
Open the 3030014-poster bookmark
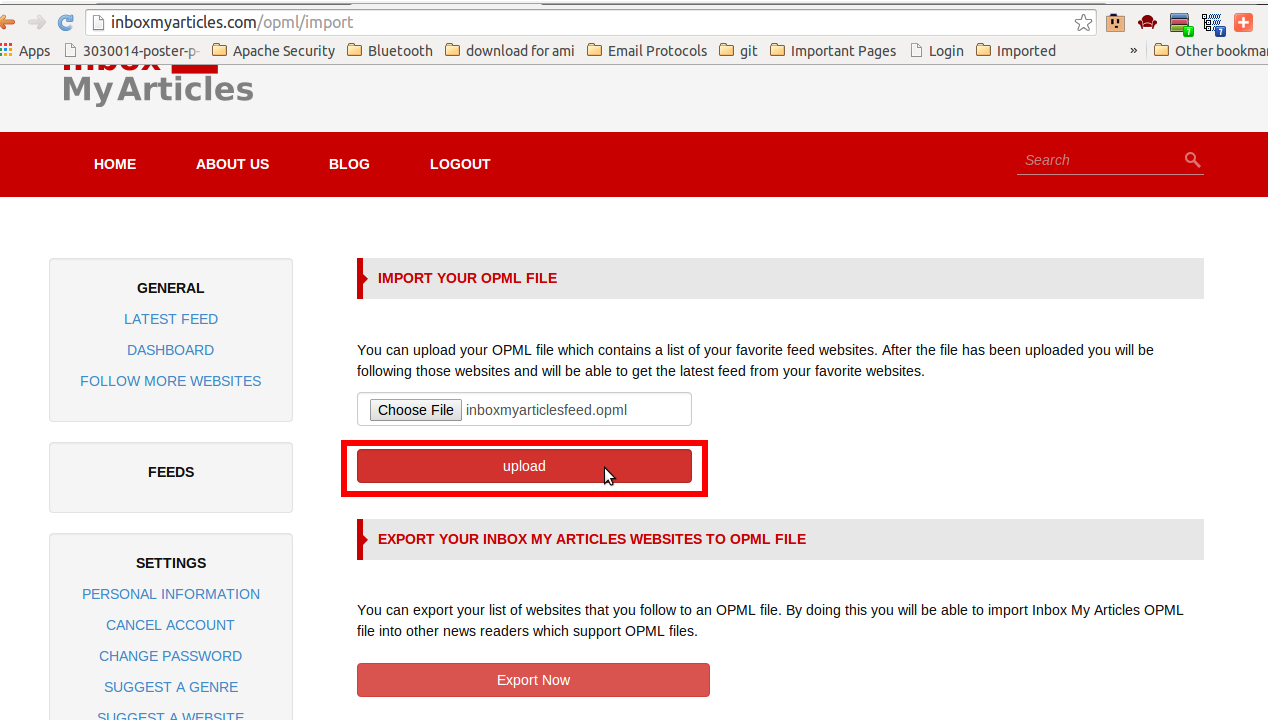pyautogui.click(x=131, y=50)
